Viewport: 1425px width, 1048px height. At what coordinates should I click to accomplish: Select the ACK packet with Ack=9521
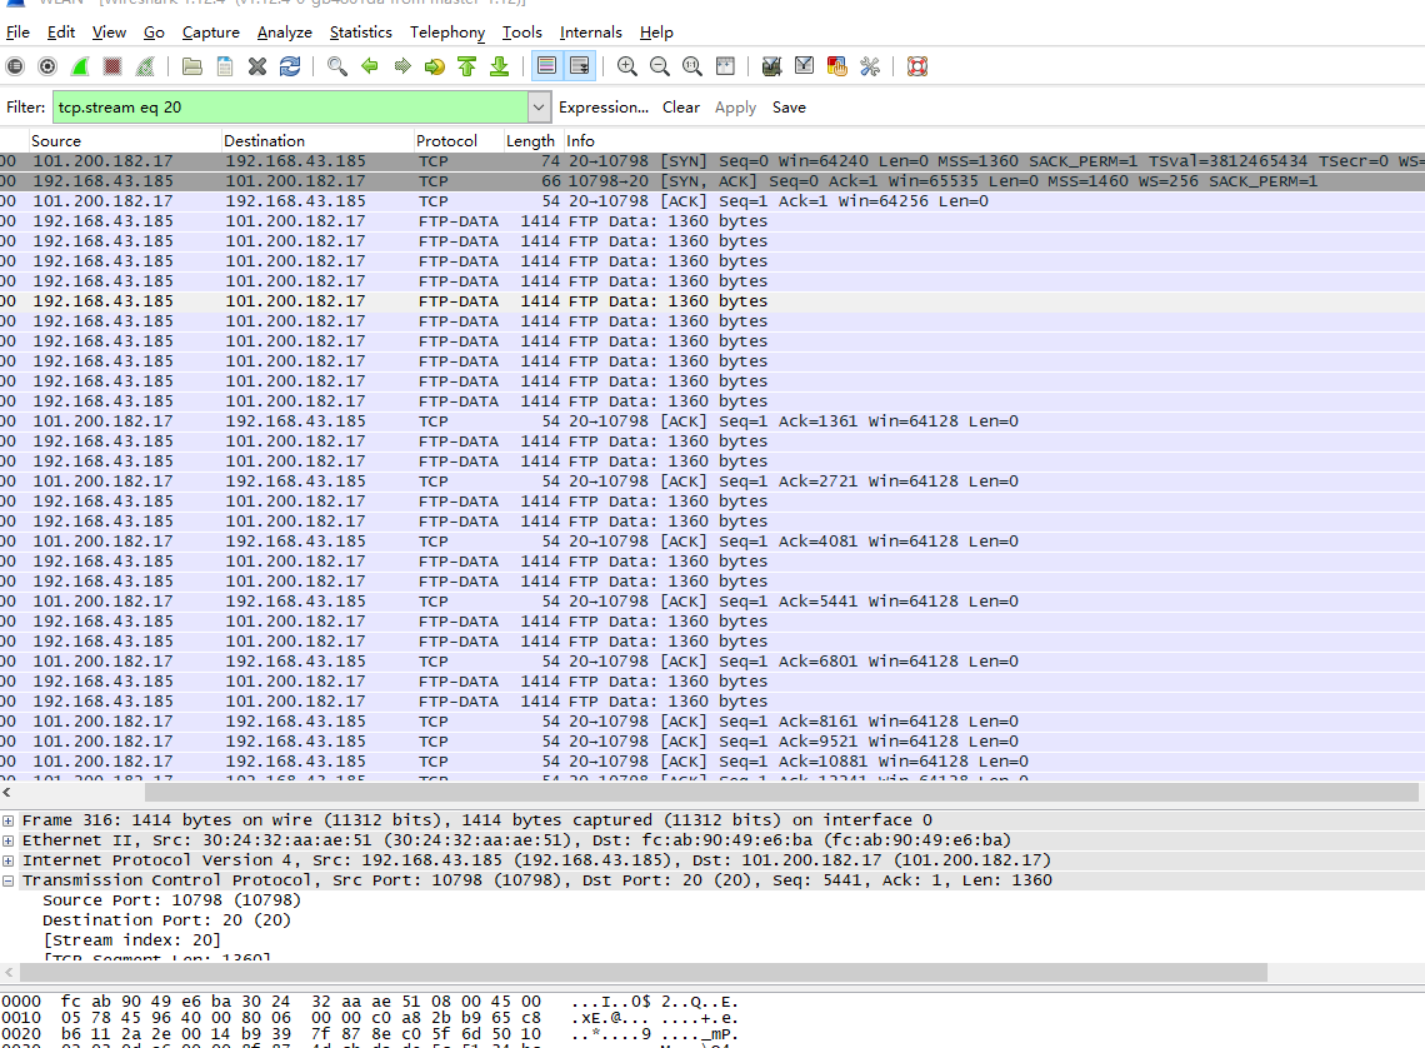[x=712, y=741]
